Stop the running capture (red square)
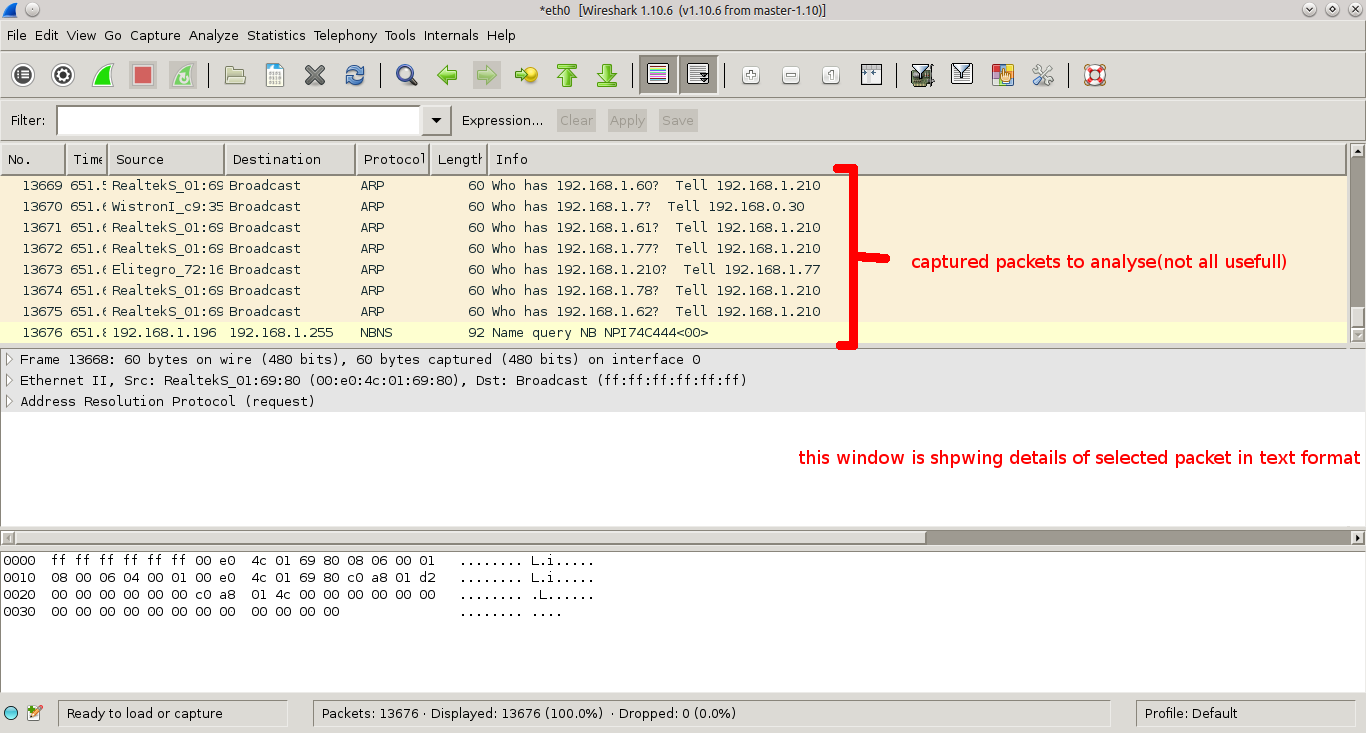 point(143,75)
